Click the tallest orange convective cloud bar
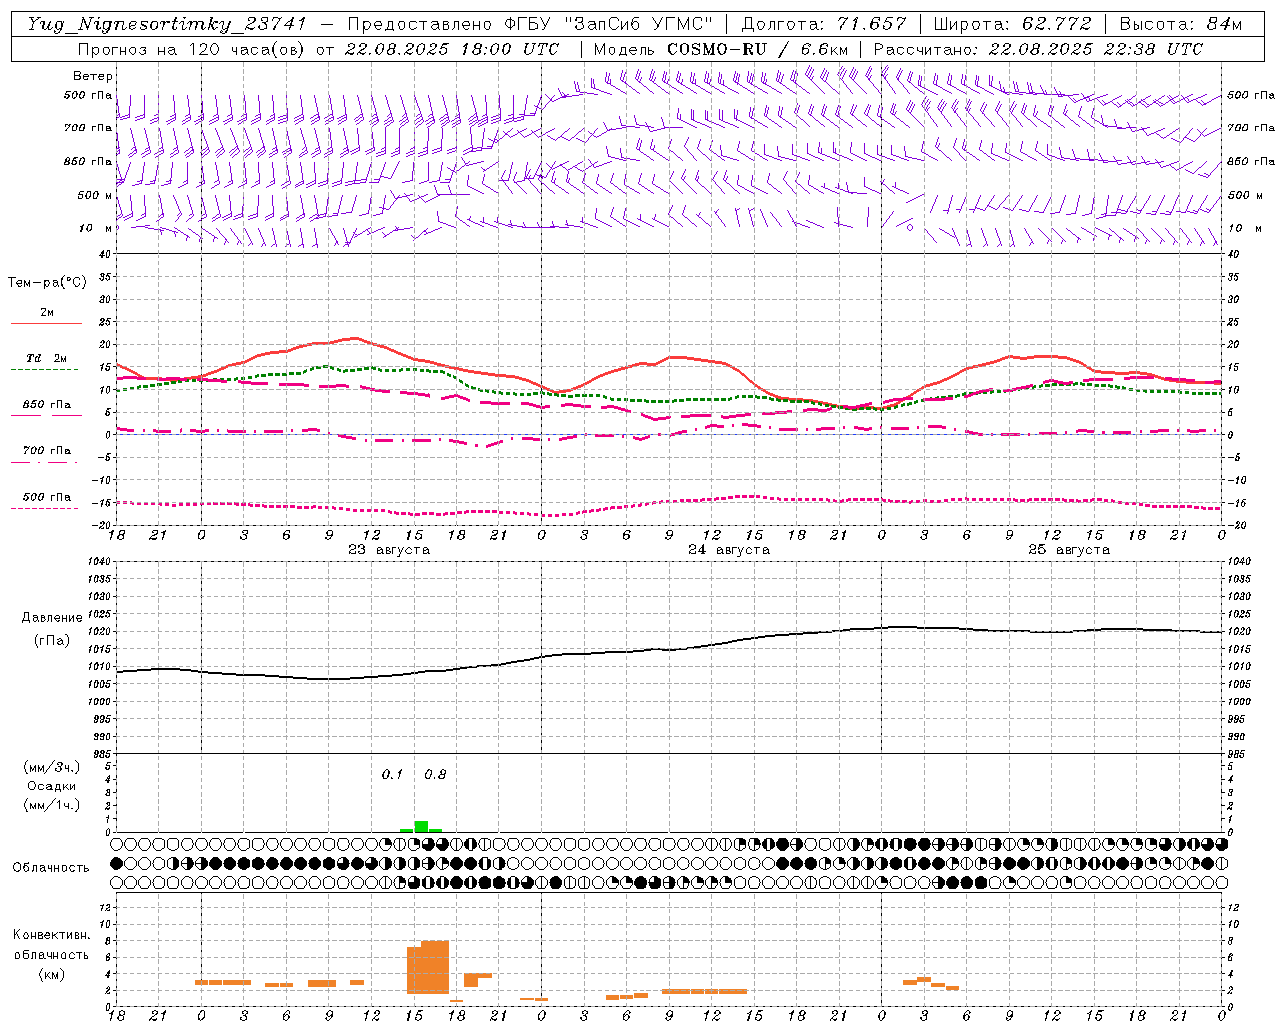This screenshot has height=1024, width=1280. (435, 967)
